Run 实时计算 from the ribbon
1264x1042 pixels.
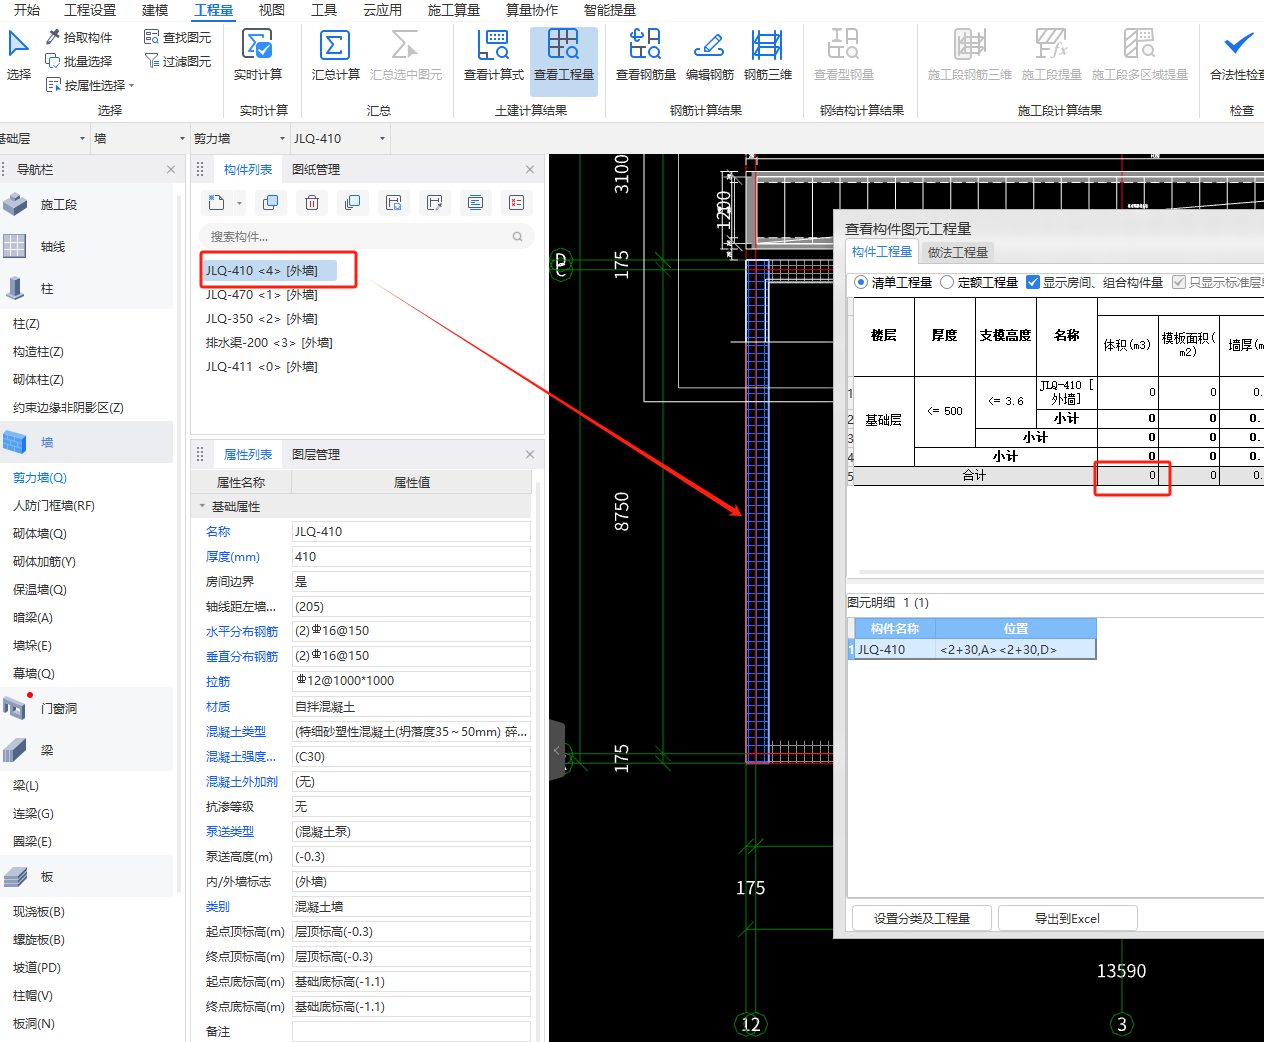coord(258,56)
